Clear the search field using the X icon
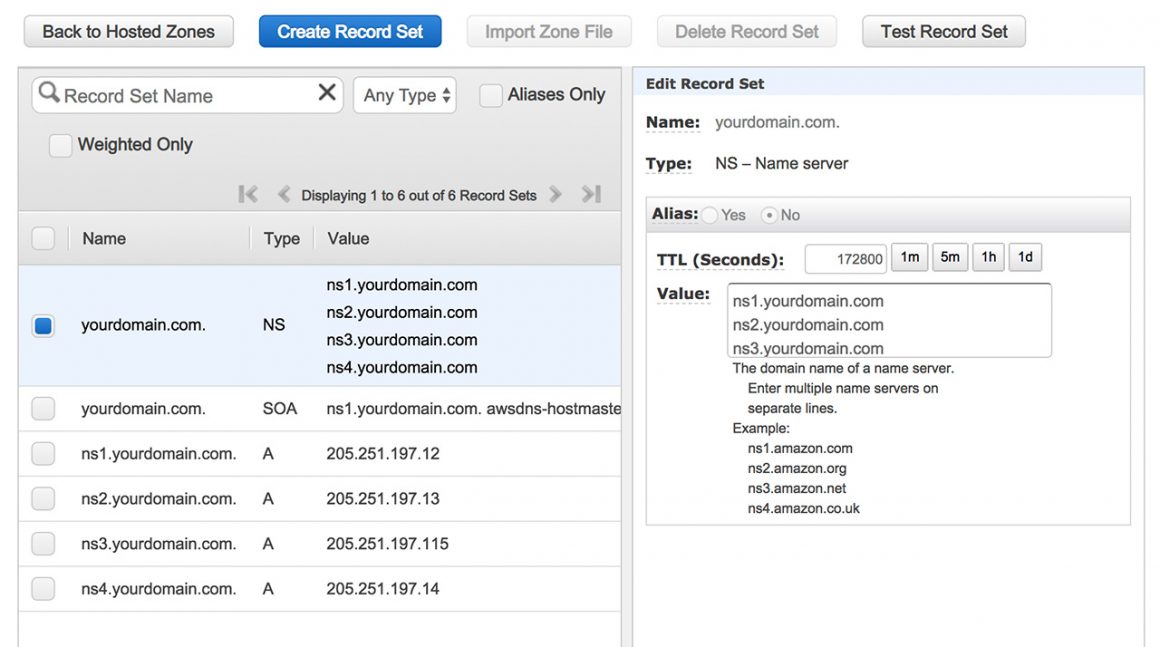Image resolution: width=1160 pixels, height=647 pixels. [327, 94]
